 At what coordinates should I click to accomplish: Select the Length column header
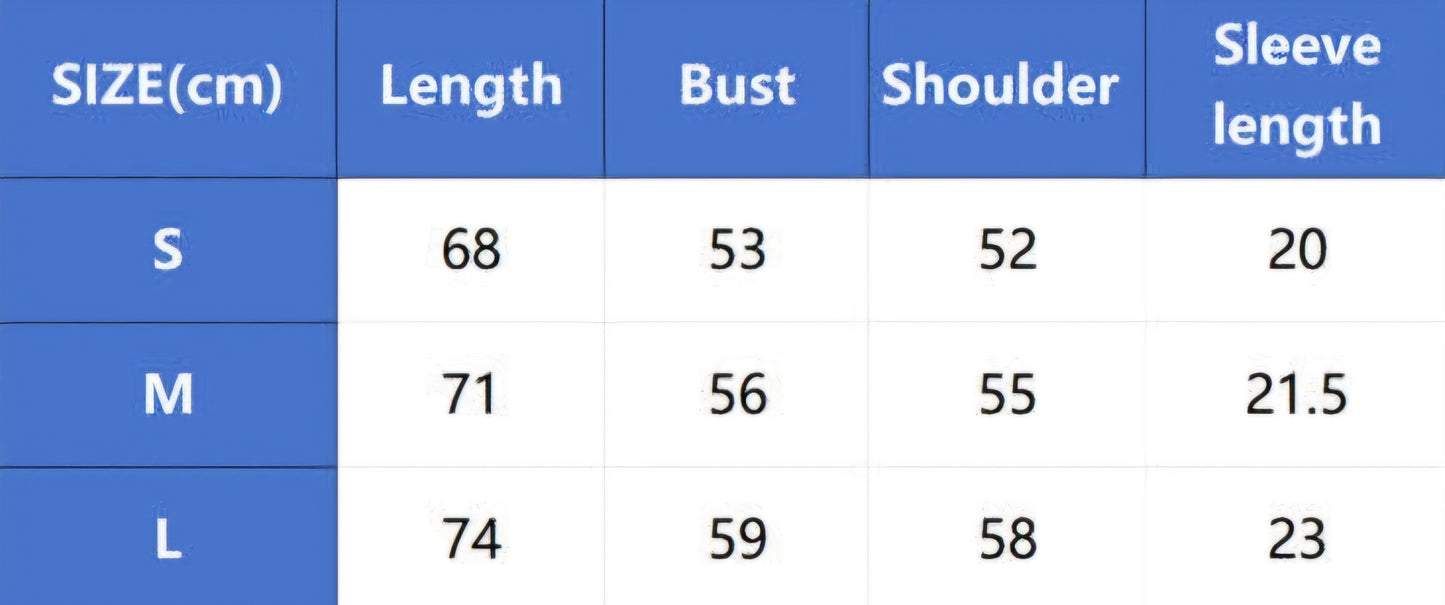point(470,88)
